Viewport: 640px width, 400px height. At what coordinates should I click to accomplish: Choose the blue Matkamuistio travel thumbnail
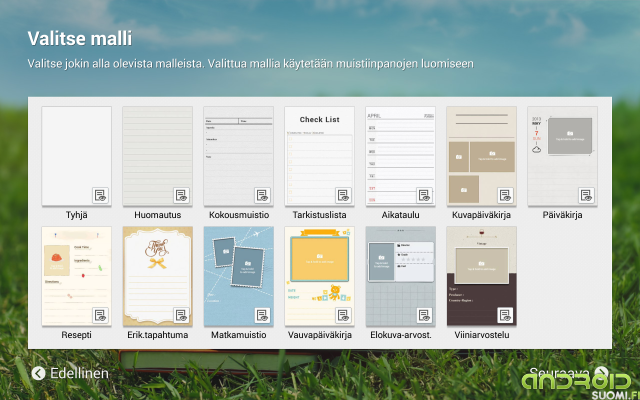pos(238,276)
